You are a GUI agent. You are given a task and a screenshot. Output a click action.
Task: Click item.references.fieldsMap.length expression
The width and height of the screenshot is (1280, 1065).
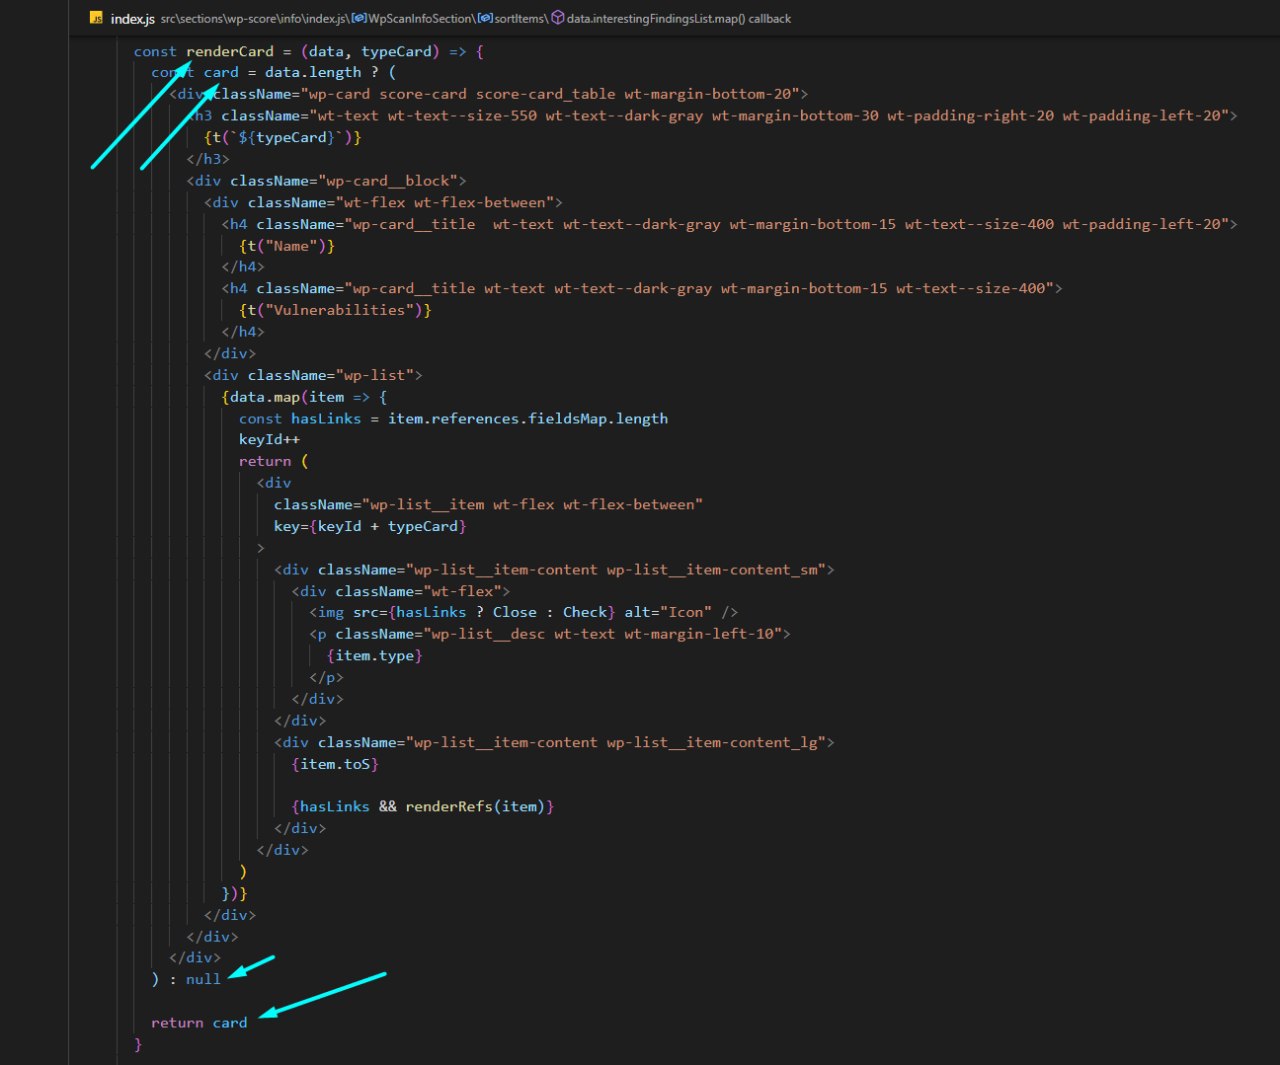tap(527, 418)
